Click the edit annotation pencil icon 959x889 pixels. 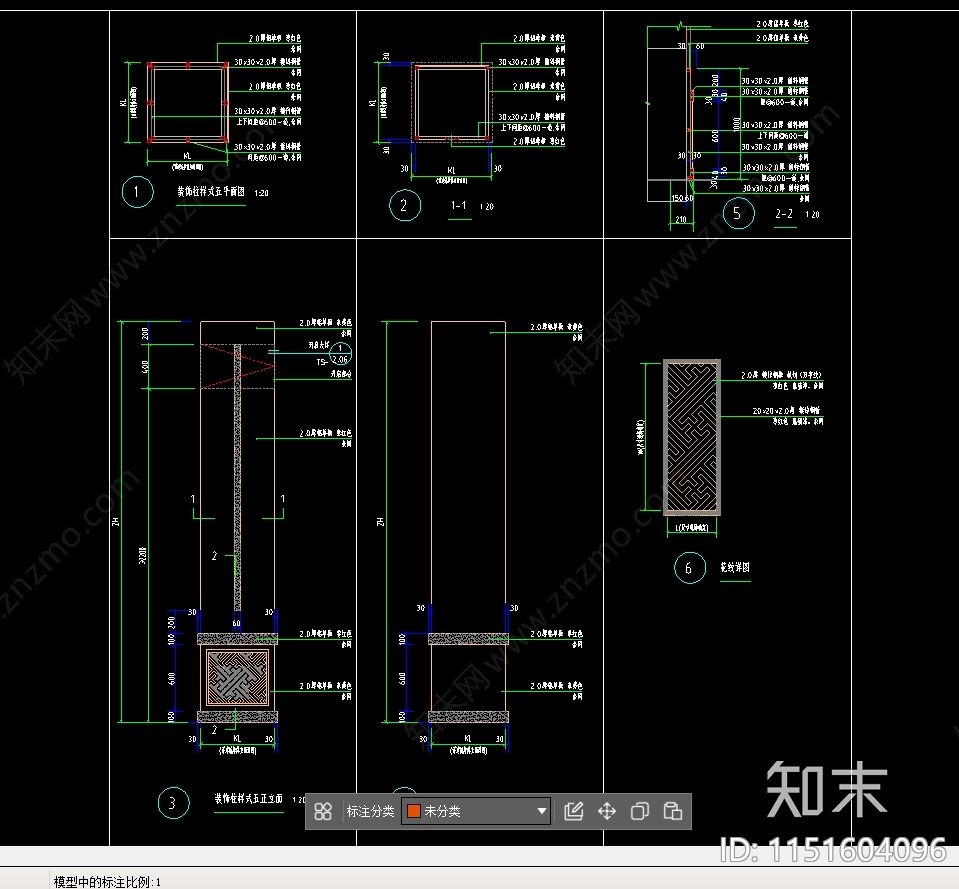click(574, 811)
